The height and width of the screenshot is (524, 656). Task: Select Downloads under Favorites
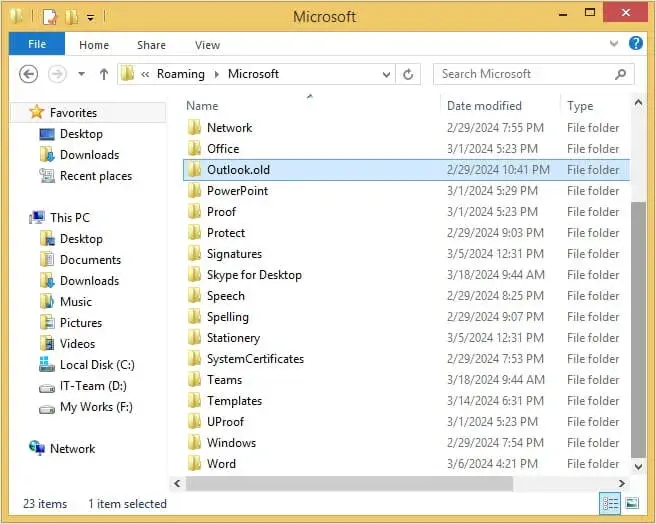coord(90,154)
